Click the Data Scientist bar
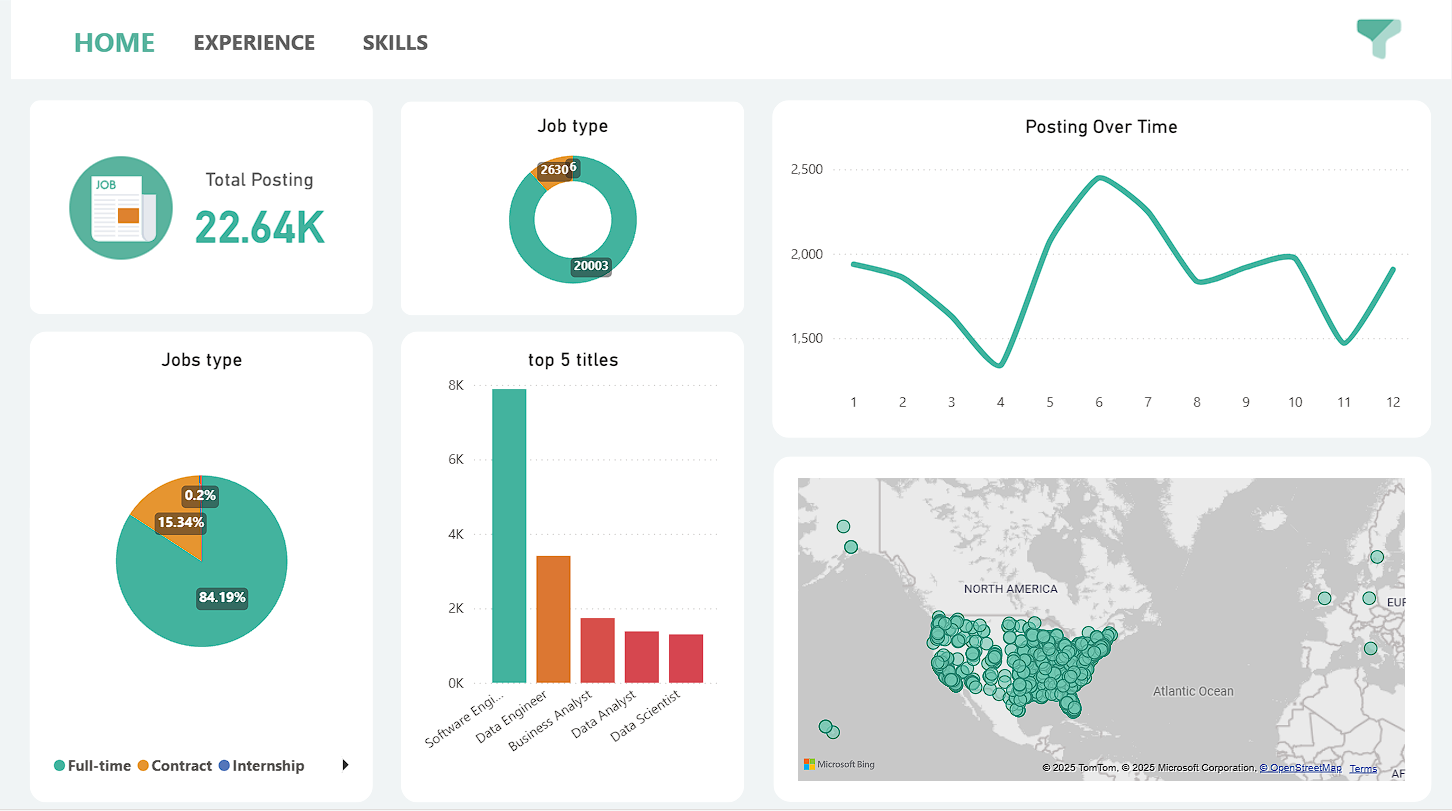Viewport: 1452px width, 811px height. (x=686, y=658)
